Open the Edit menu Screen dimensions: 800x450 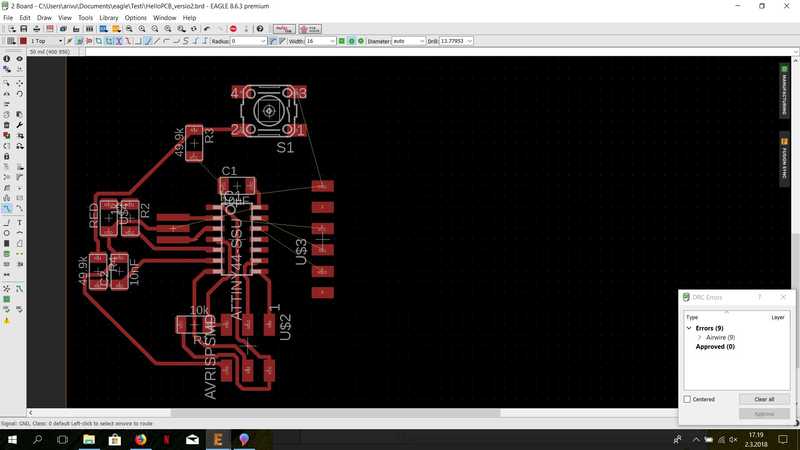point(24,17)
